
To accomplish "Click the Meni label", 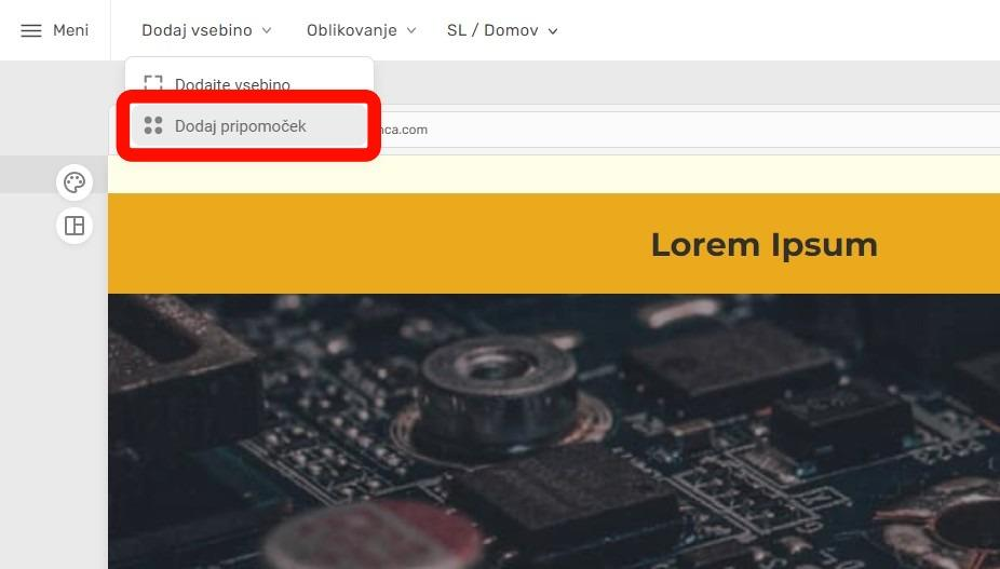I will (71, 30).
